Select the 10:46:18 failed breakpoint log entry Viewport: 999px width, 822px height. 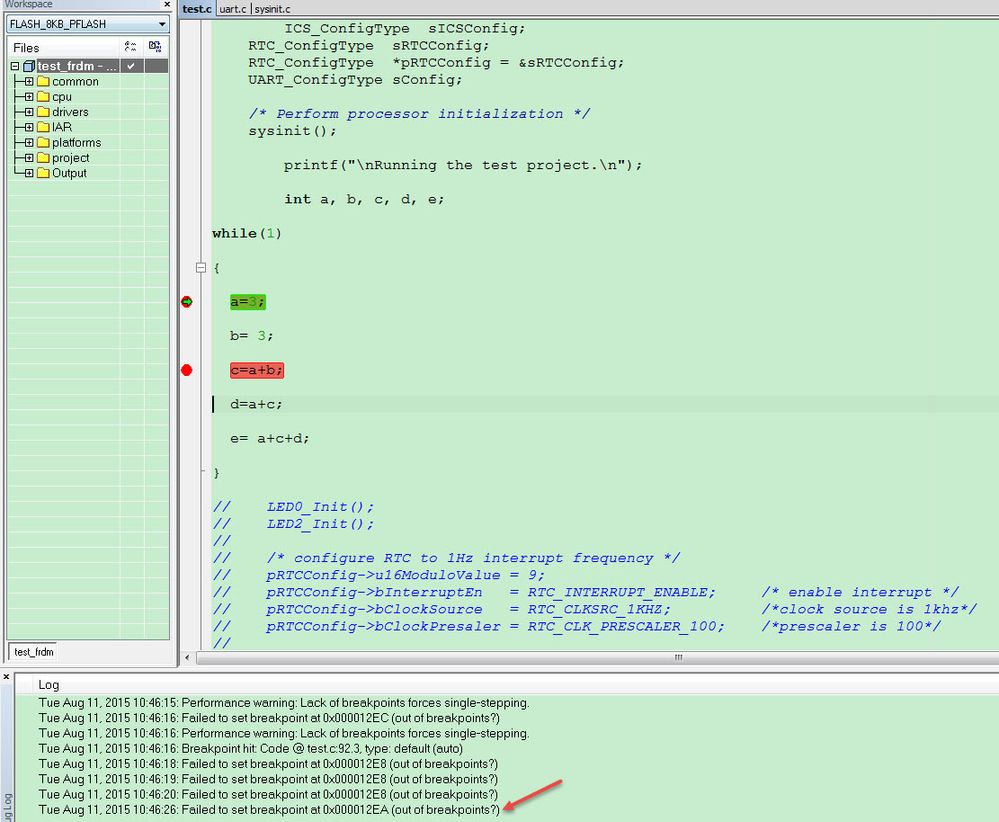click(268, 764)
